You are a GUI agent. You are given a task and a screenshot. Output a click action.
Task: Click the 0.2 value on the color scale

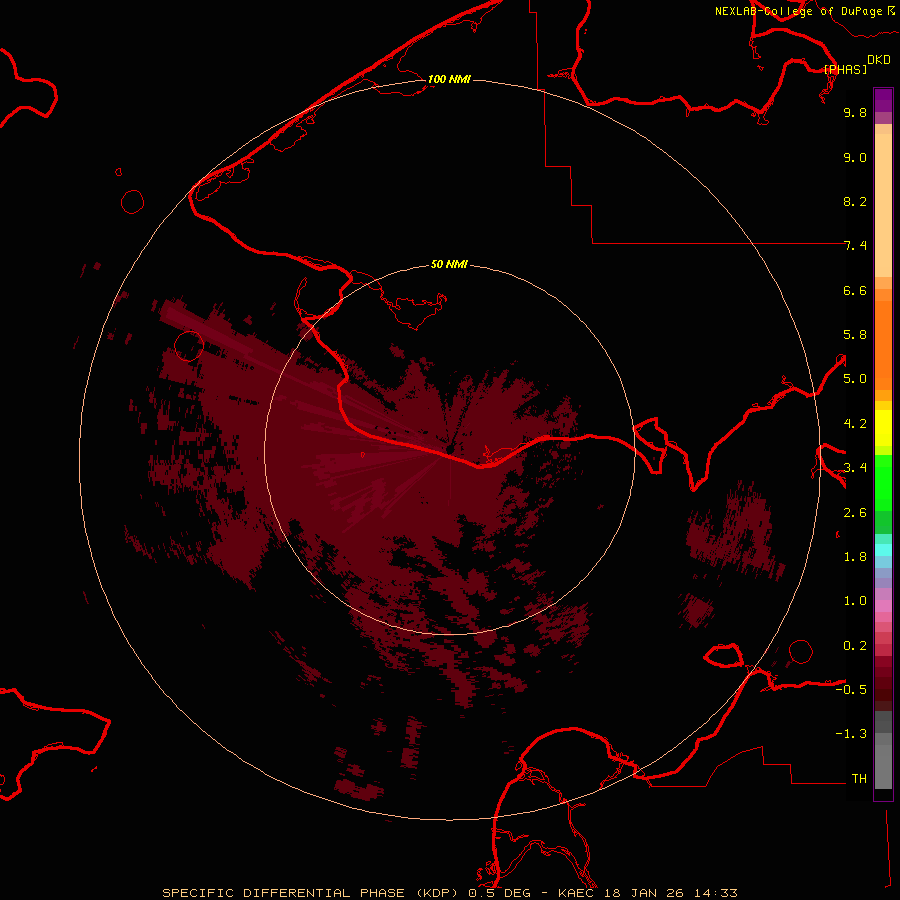tap(855, 646)
